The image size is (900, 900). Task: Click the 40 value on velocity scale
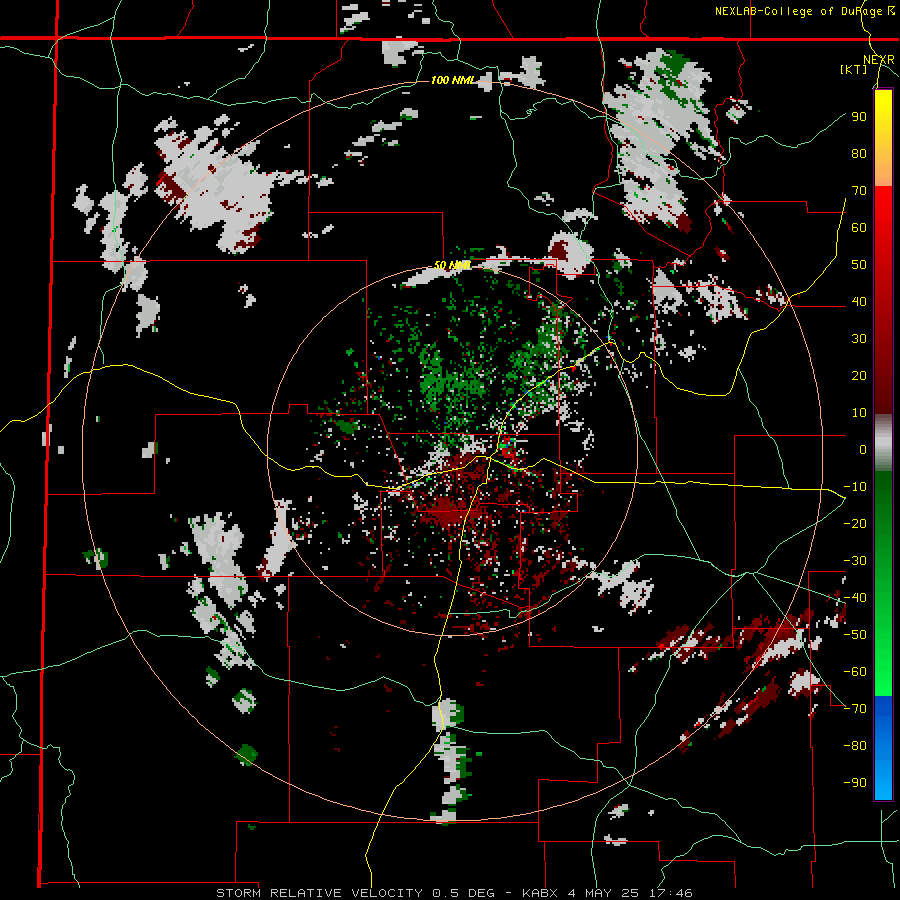[859, 302]
